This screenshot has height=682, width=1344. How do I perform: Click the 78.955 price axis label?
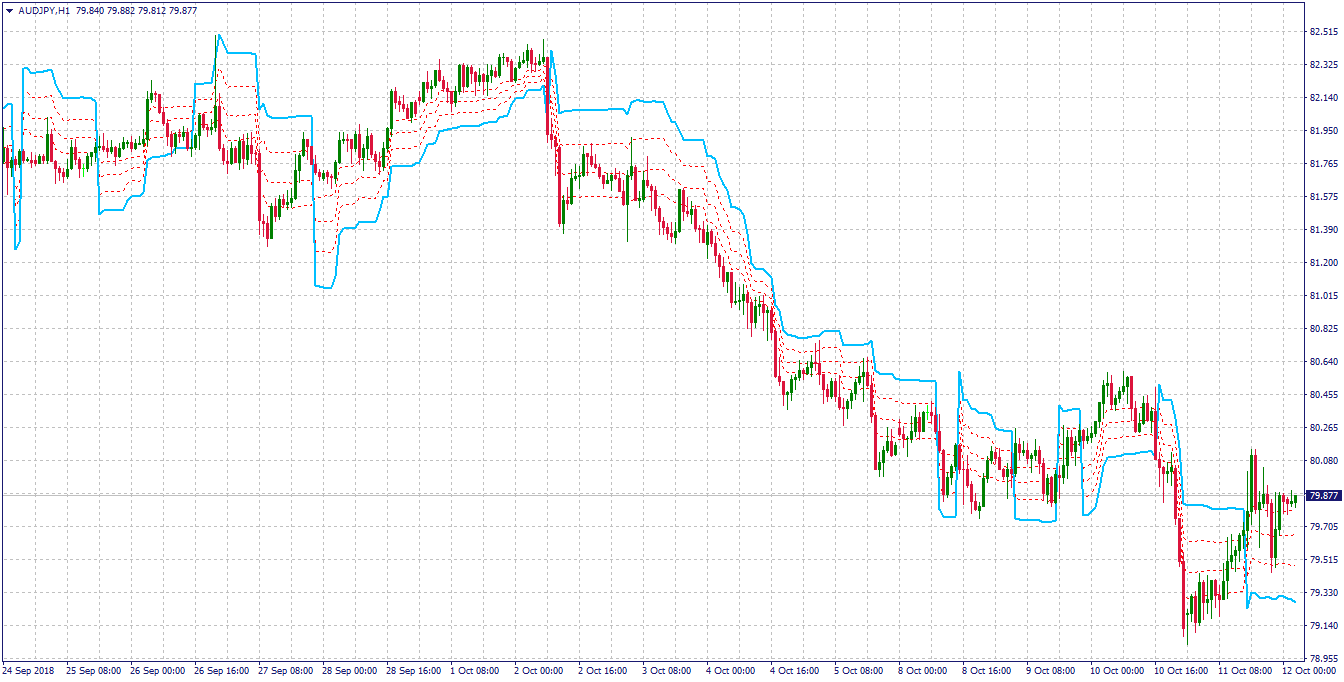click(1324, 659)
